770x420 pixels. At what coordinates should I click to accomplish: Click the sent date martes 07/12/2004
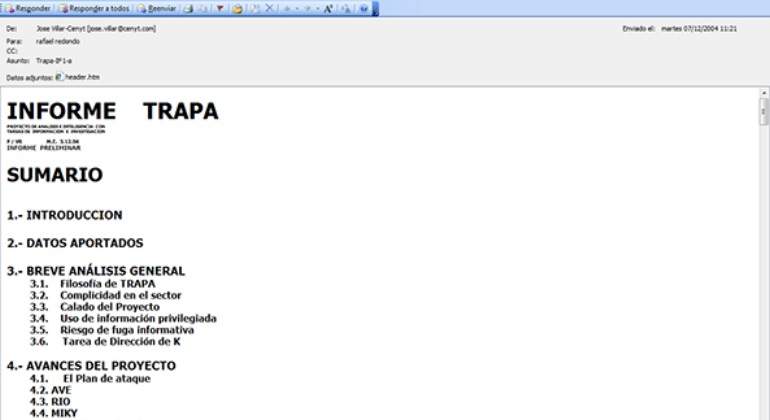pyautogui.click(x=699, y=28)
